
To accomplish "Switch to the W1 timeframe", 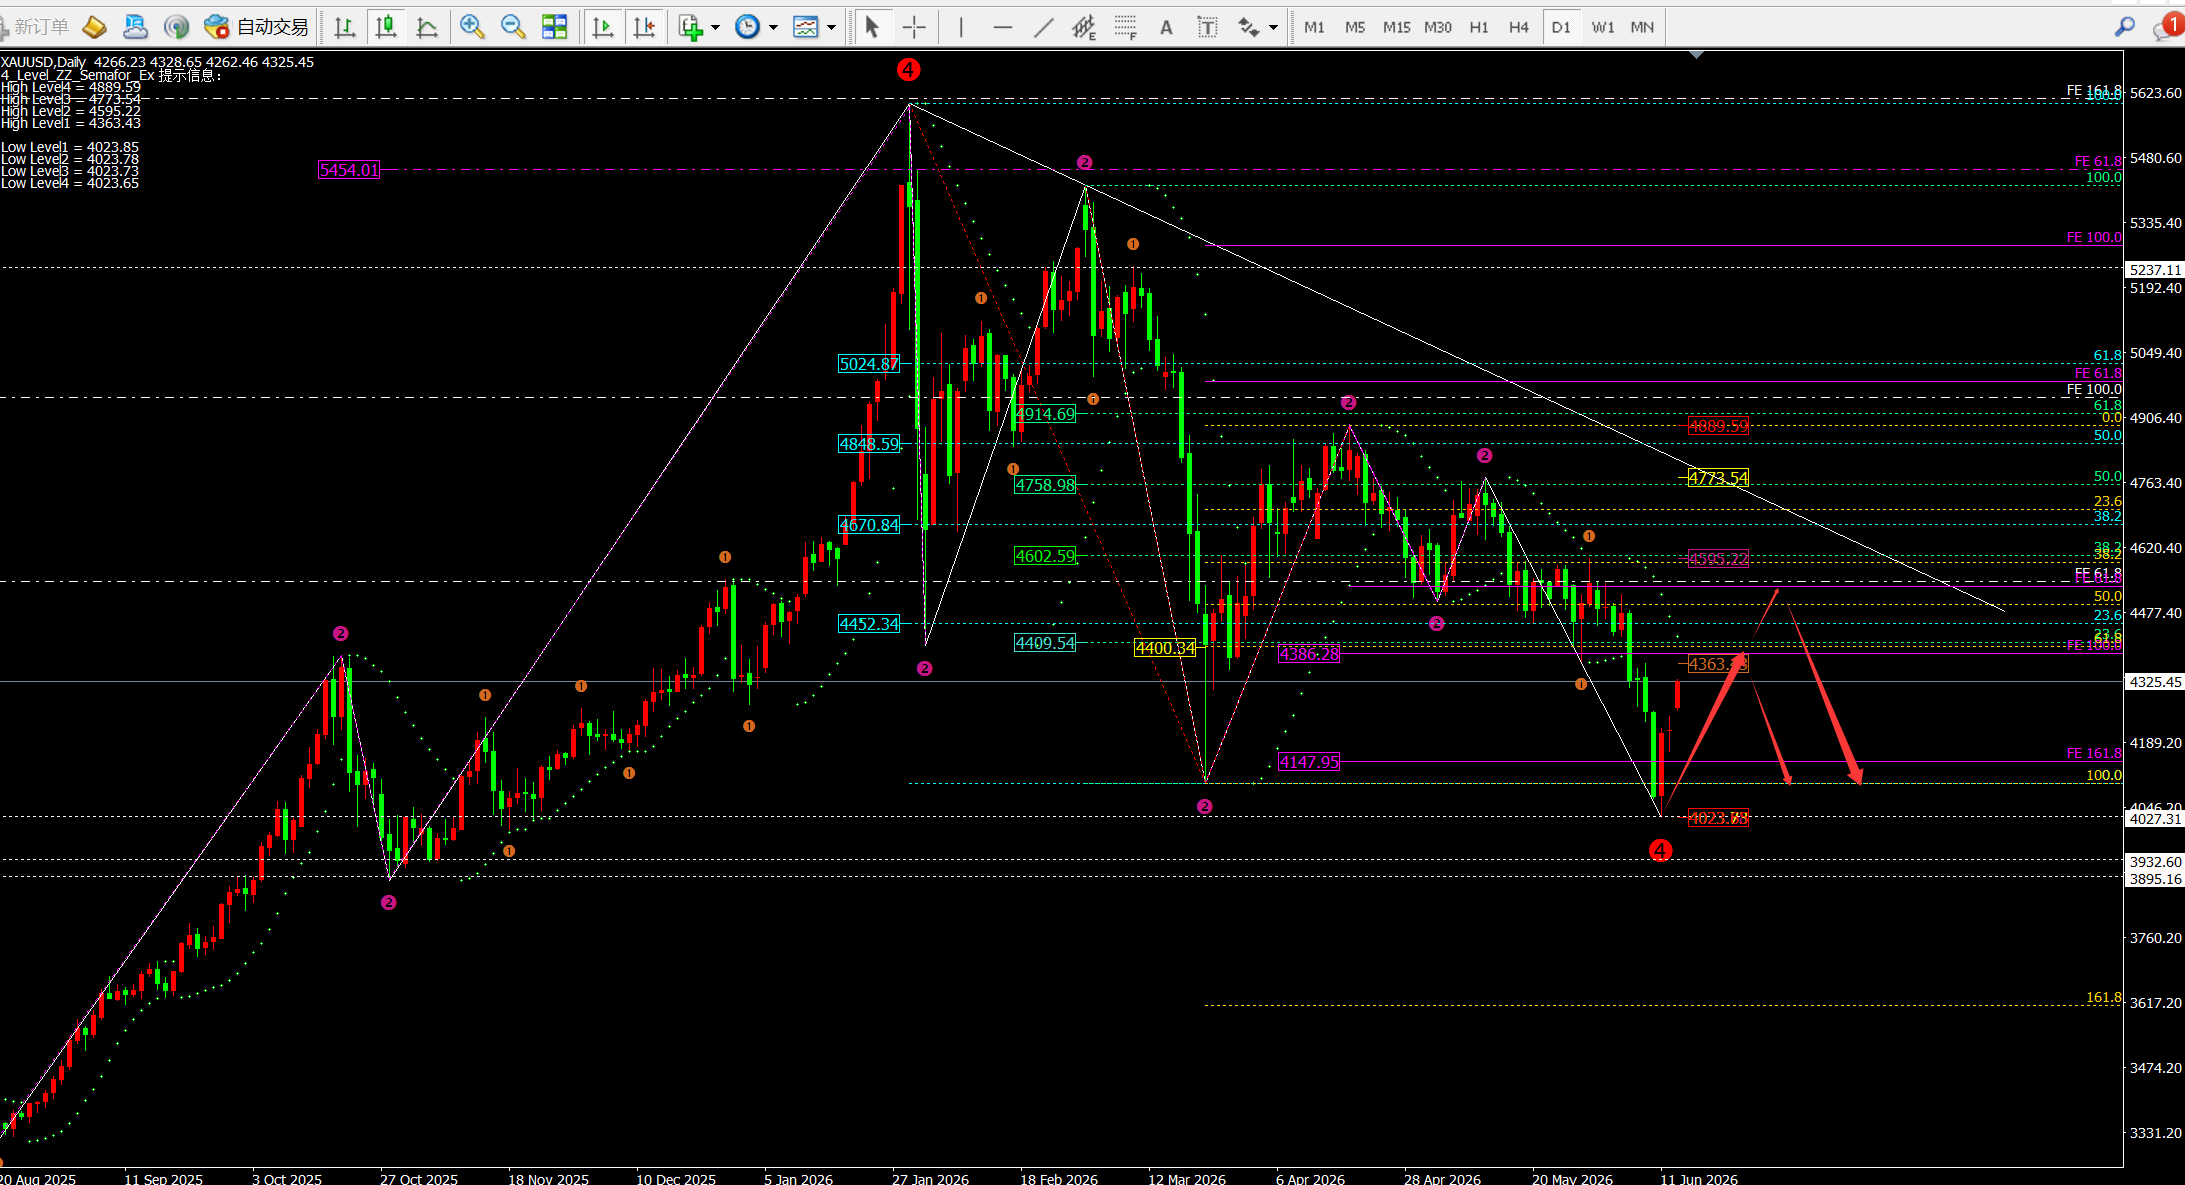I will tap(1603, 27).
